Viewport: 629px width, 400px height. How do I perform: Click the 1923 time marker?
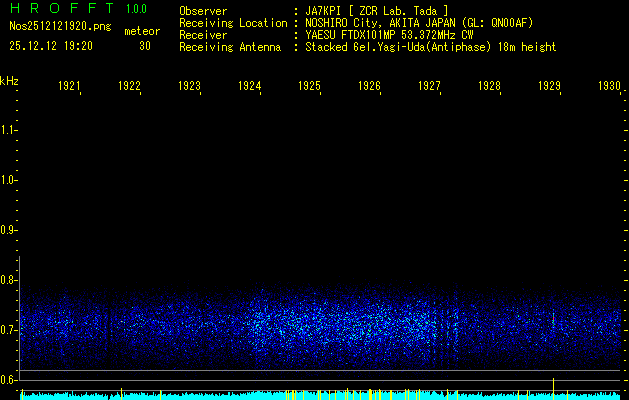coord(189,87)
